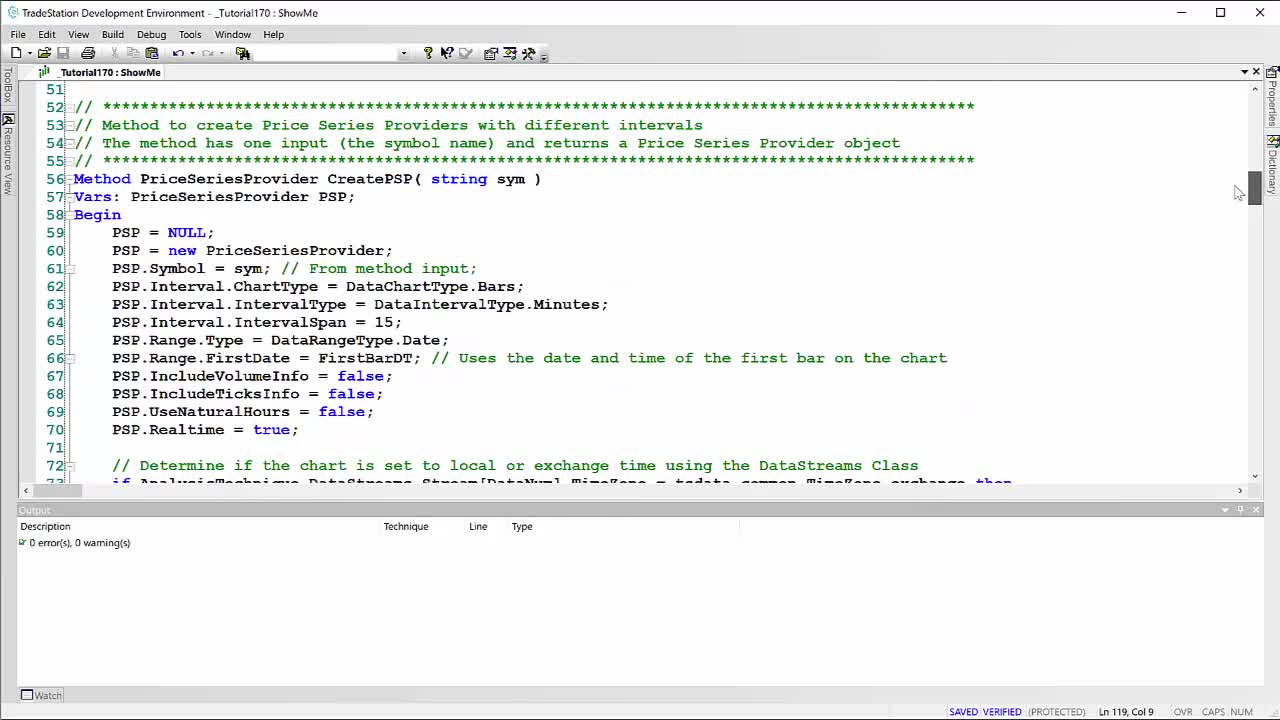The width and height of the screenshot is (1280, 720).
Task: Click the Redo arrow icon
Action: click(x=208, y=53)
